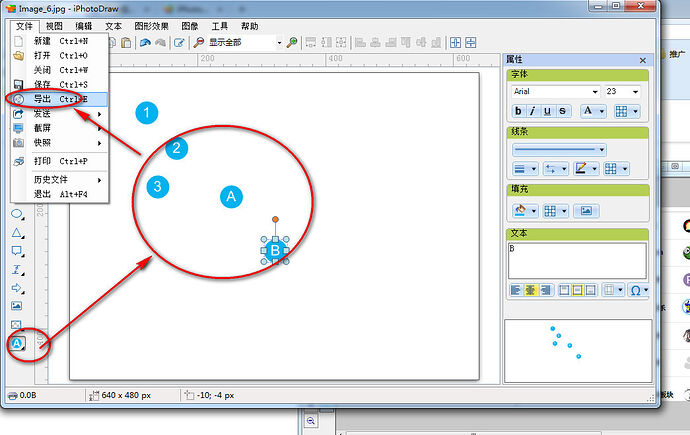Select the circled letter A numbering tool
This screenshot has width=690, height=435.
(x=17, y=343)
